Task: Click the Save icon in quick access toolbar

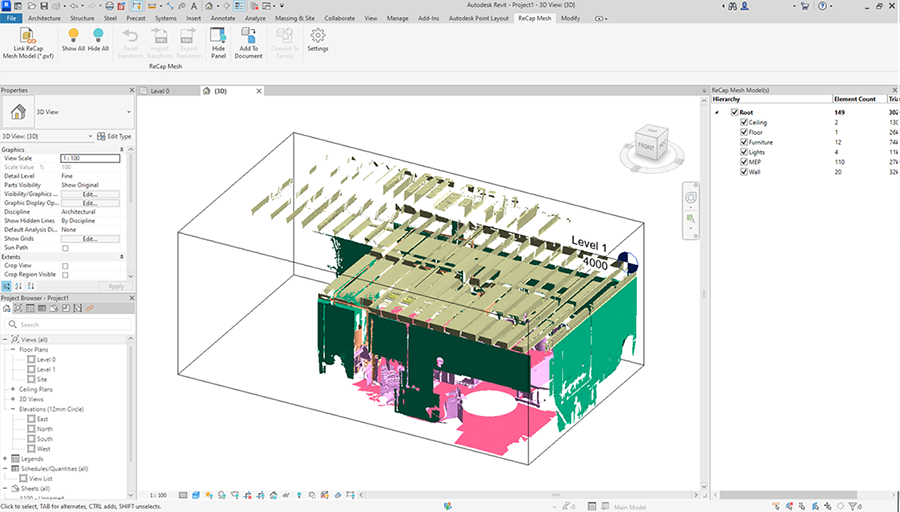Action: (44, 6)
